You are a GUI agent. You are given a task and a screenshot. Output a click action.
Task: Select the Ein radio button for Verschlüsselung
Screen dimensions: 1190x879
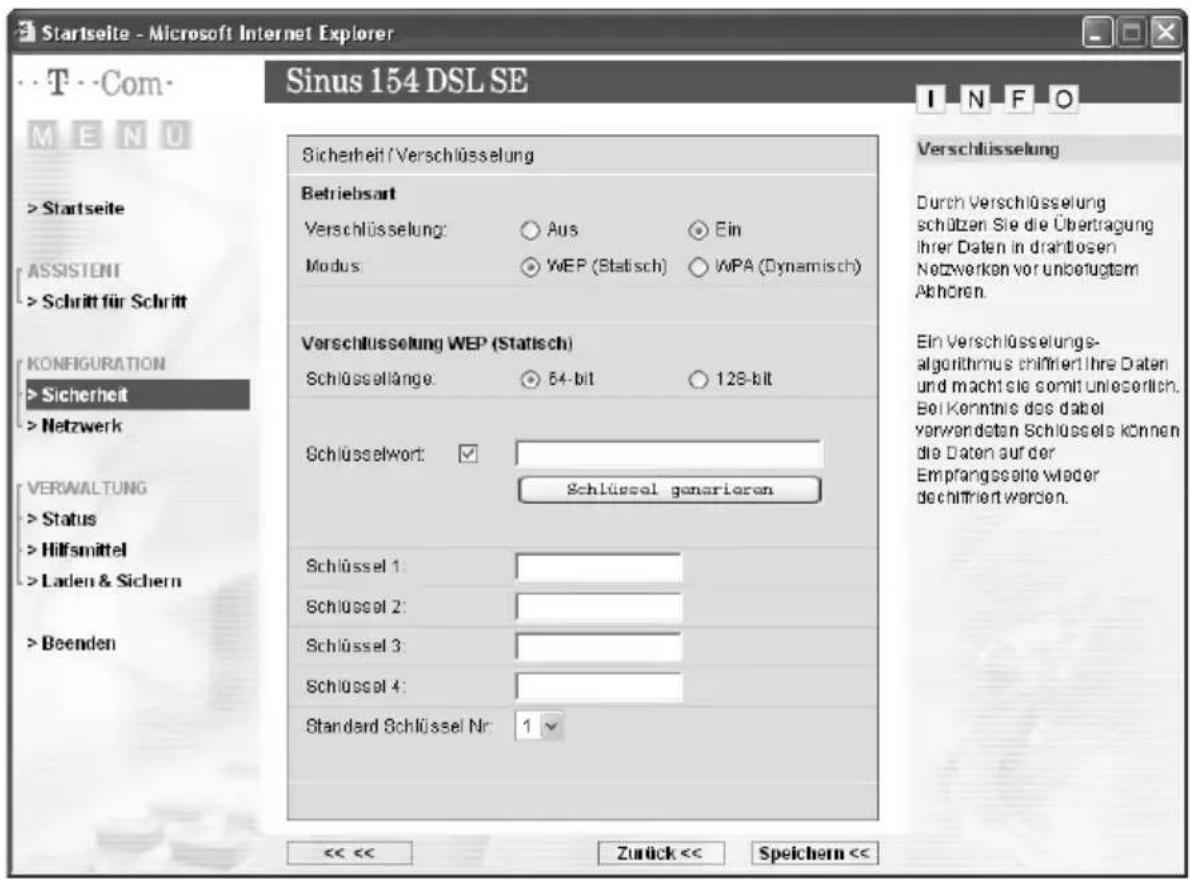point(697,230)
